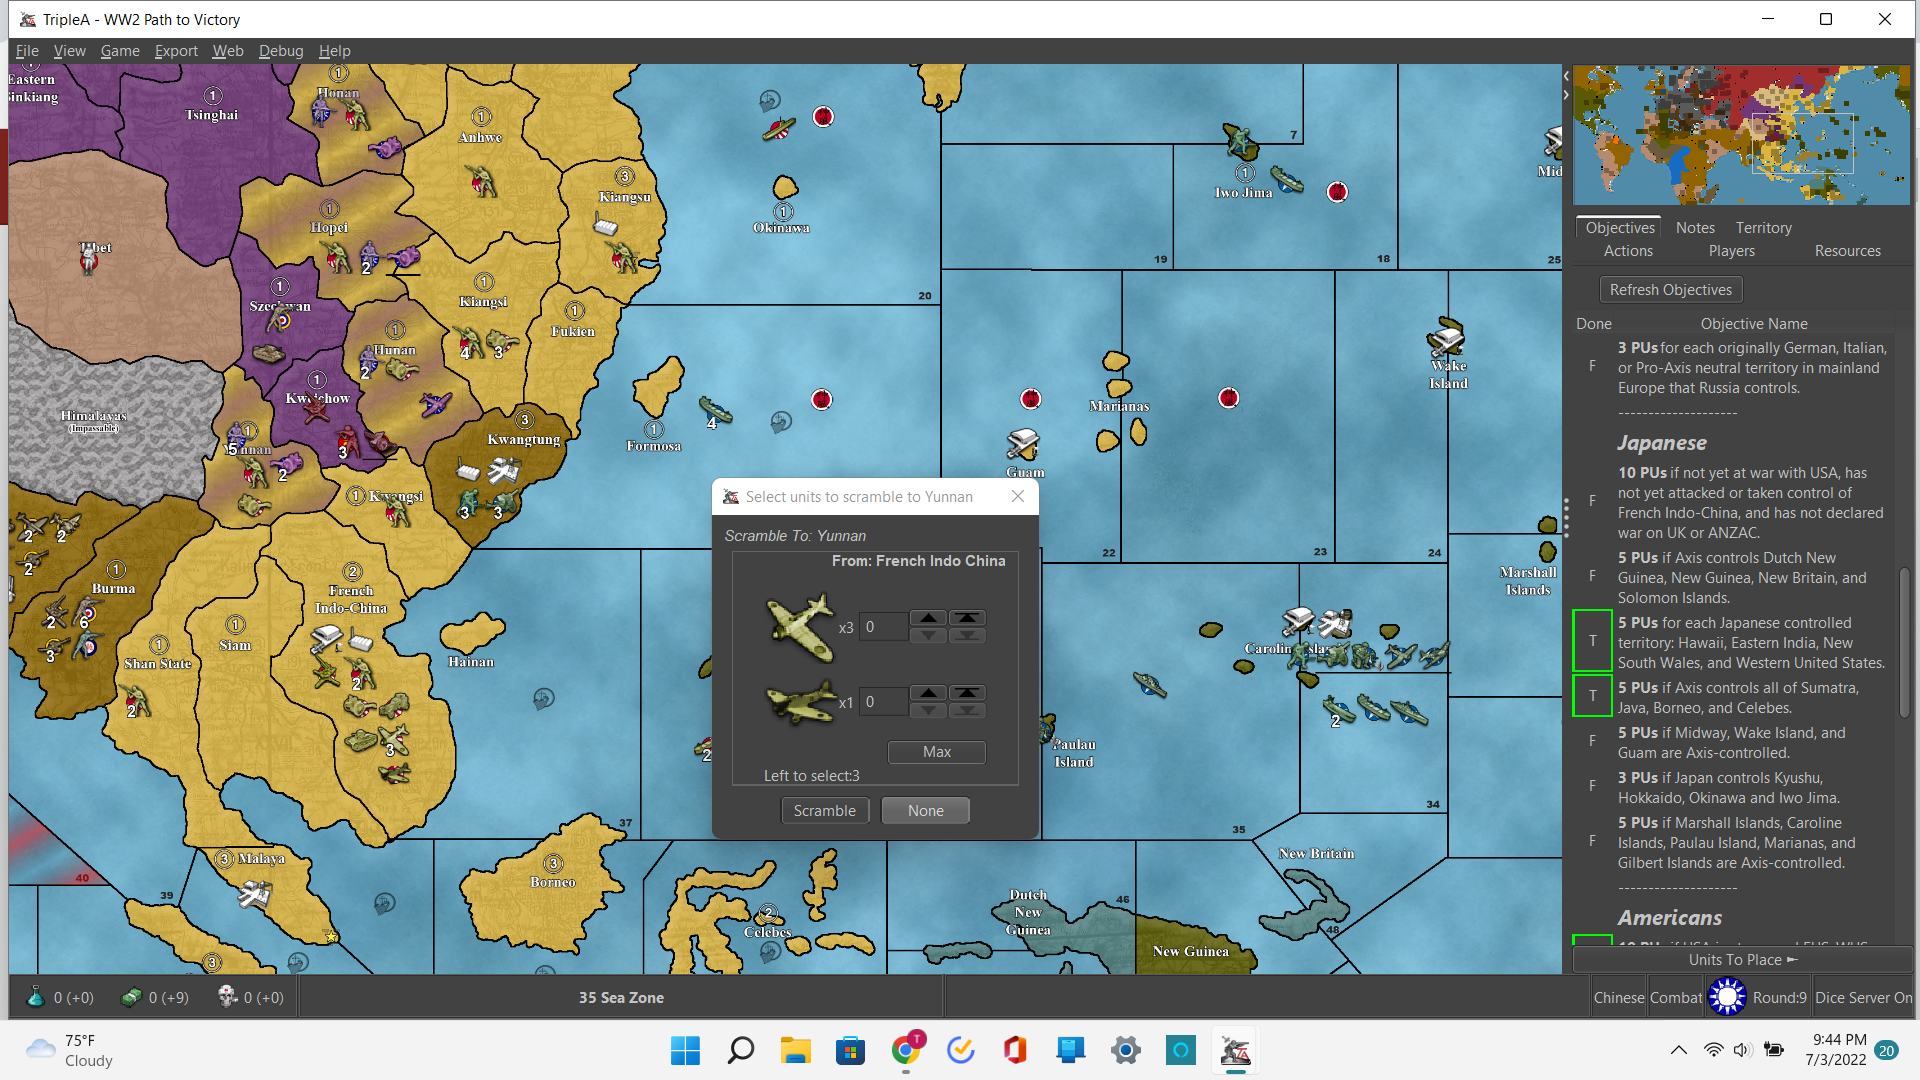Click the Refresh Objectives button
The image size is (1920, 1080).
click(x=1671, y=290)
